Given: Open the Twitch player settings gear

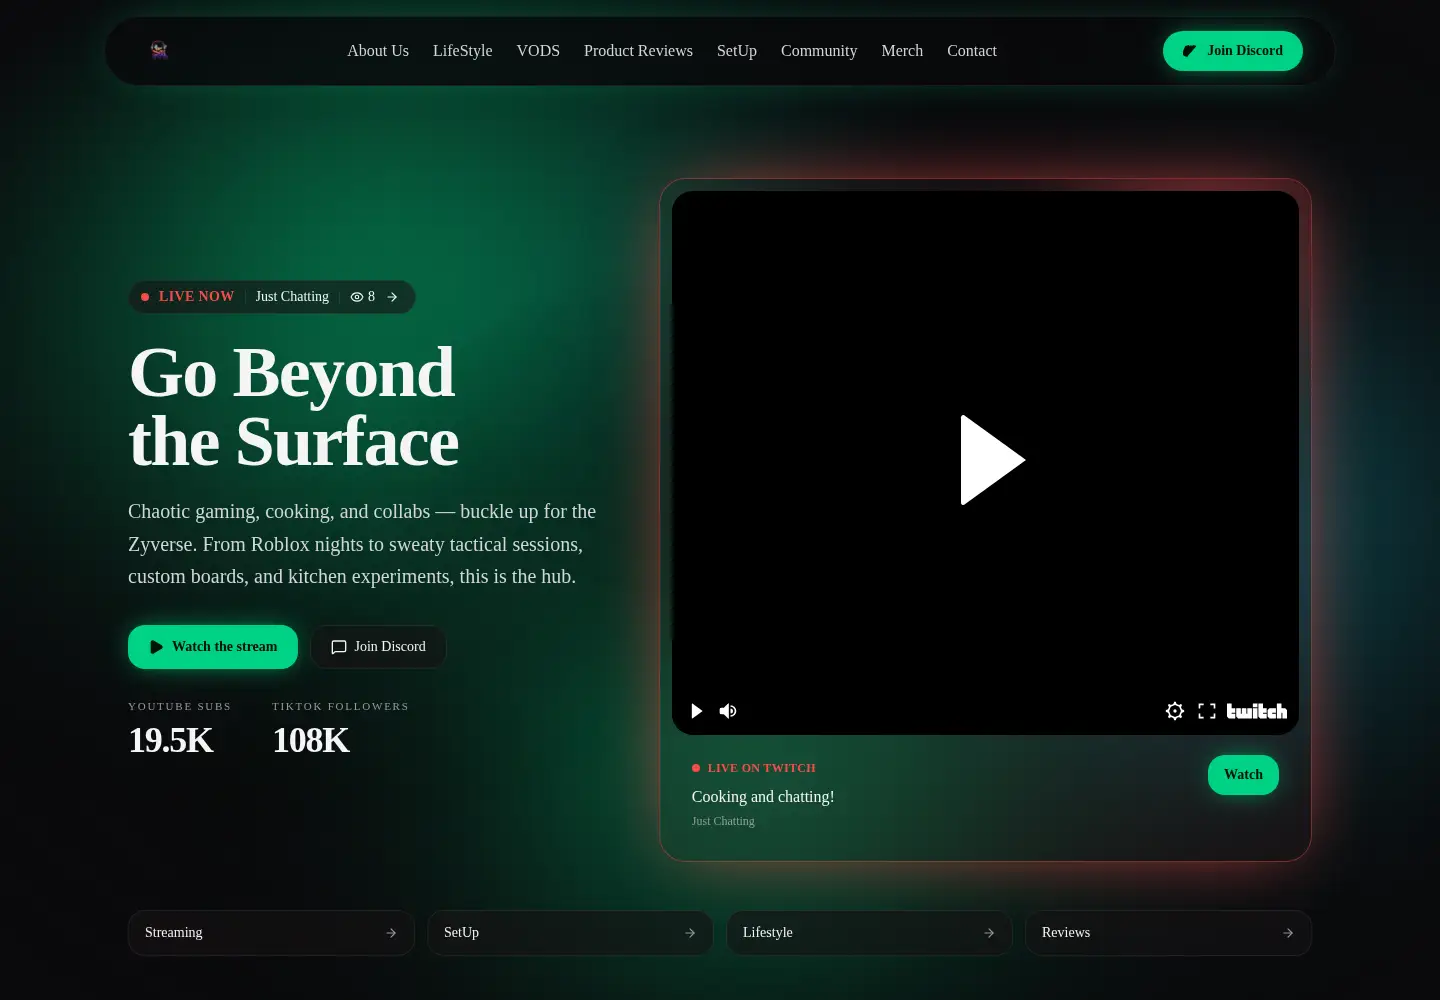Looking at the screenshot, I should (x=1175, y=711).
